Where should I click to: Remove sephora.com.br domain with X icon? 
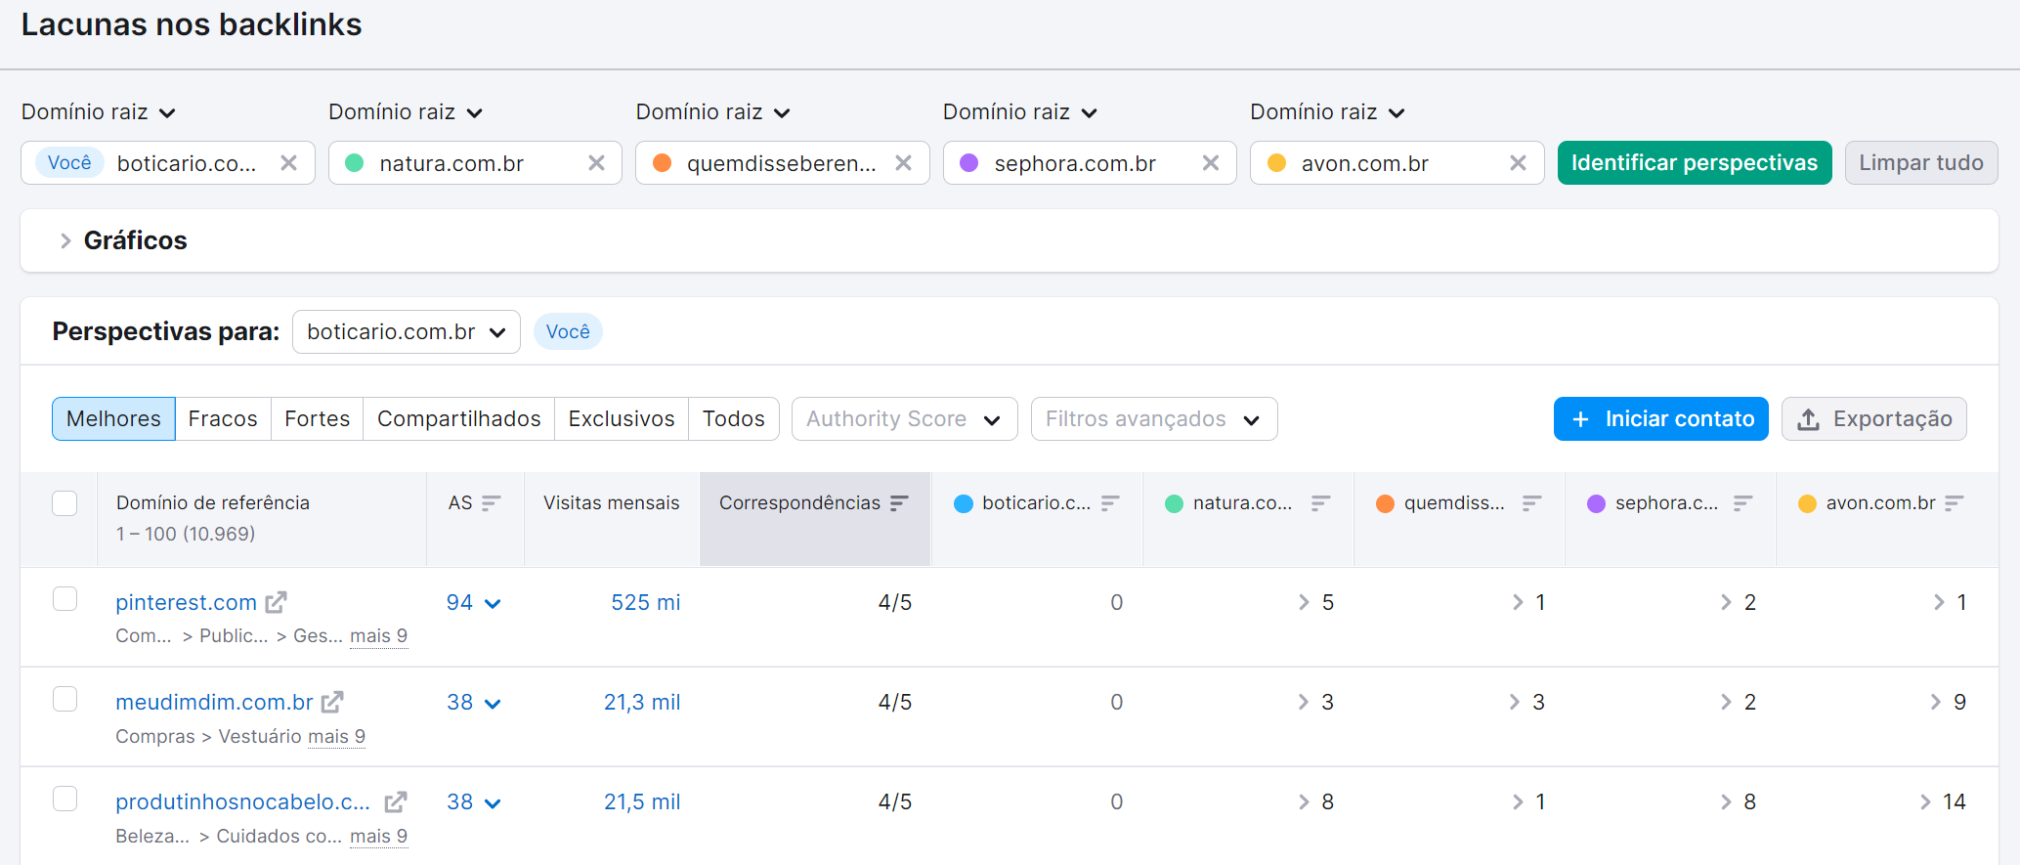pos(1210,163)
